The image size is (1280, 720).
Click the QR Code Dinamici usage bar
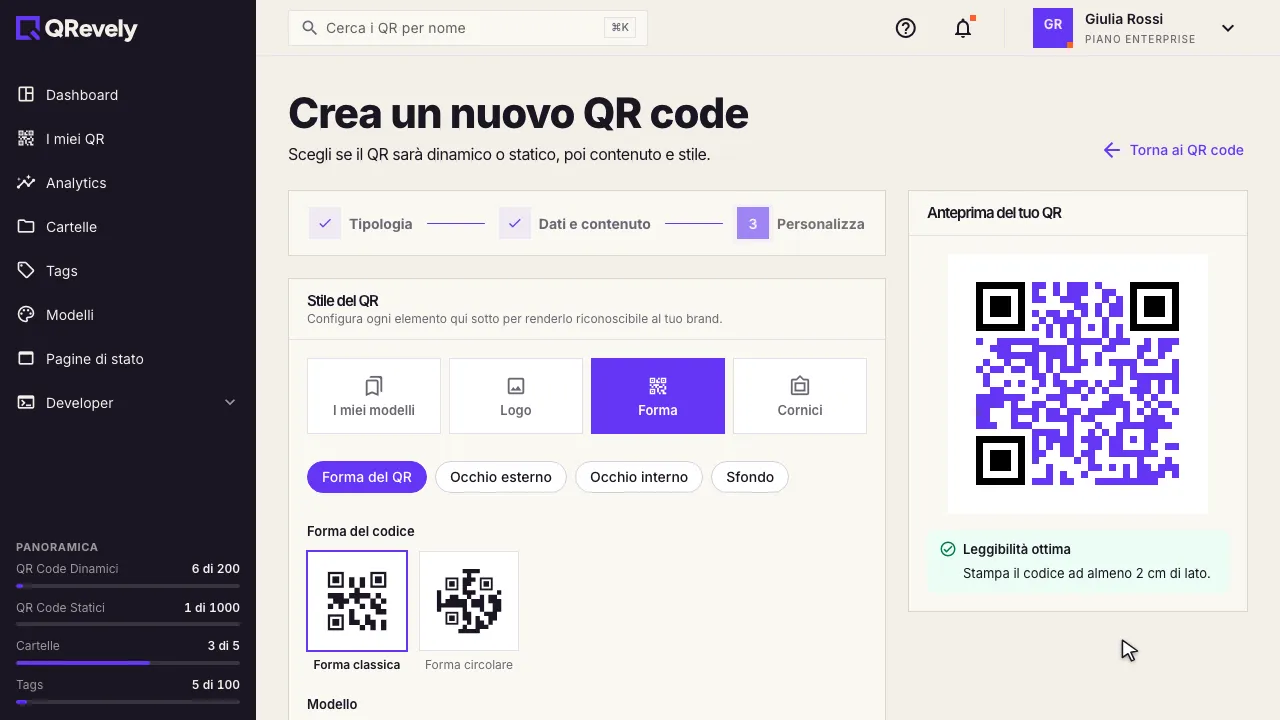pyautogui.click(x=128, y=586)
